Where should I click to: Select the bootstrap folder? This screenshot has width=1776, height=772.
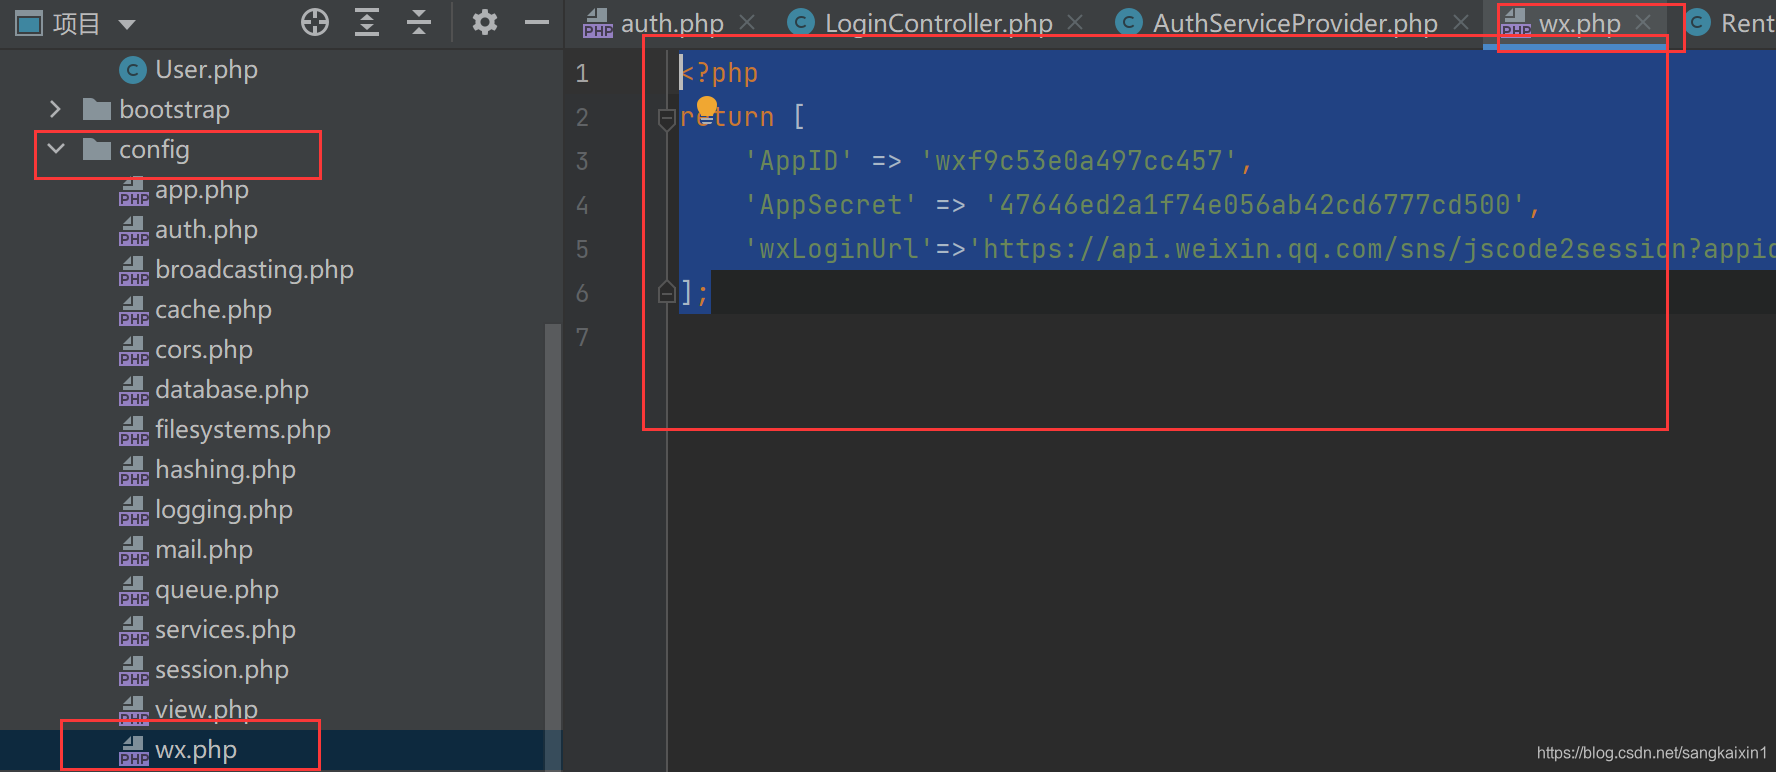[174, 109]
